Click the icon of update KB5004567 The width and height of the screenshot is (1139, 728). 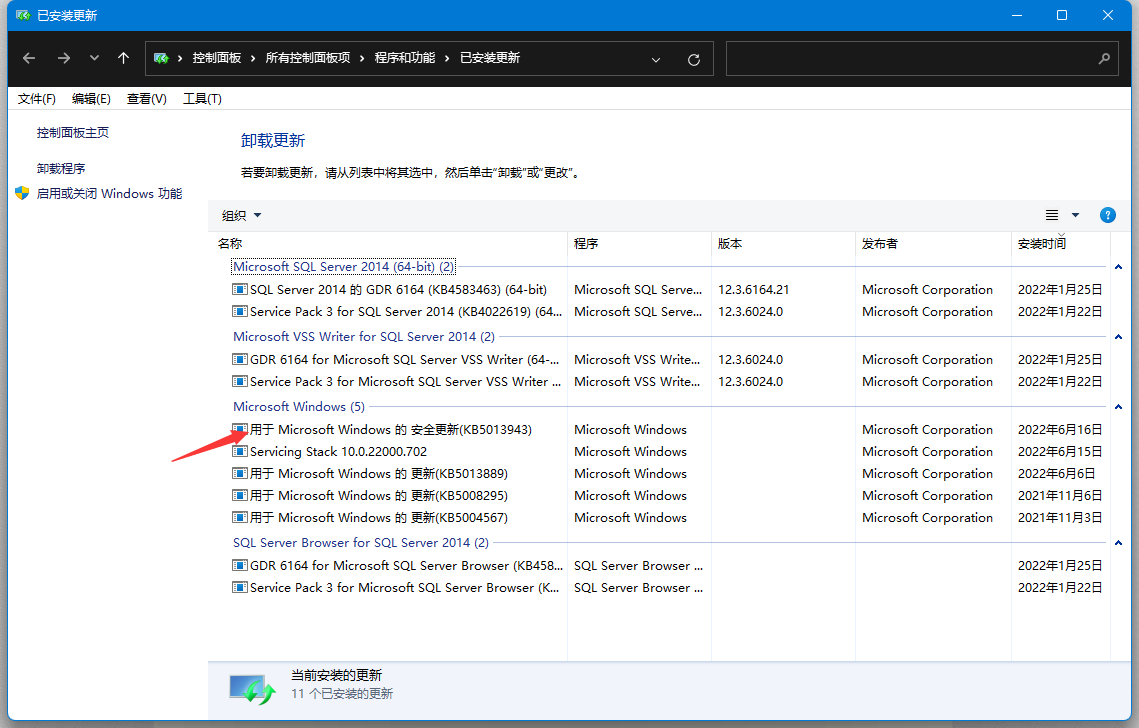(x=240, y=517)
